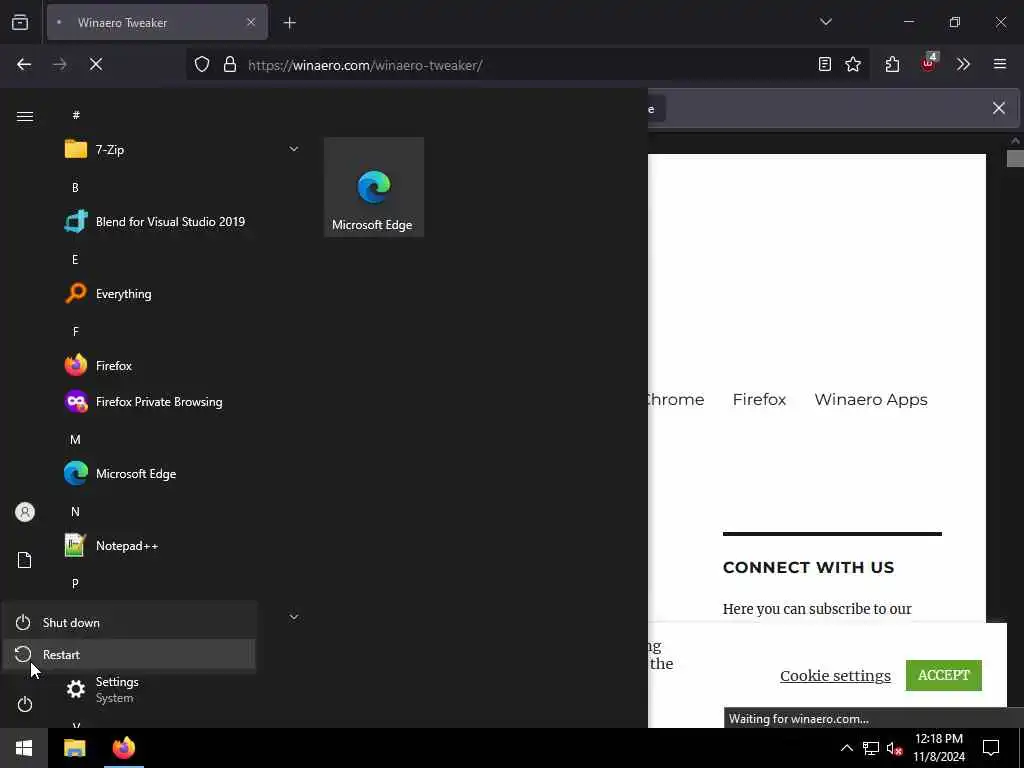The width and height of the screenshot is (1024, 768).
Task: Toggle reader view icon in address bar
Action: (x=825, y=64)
